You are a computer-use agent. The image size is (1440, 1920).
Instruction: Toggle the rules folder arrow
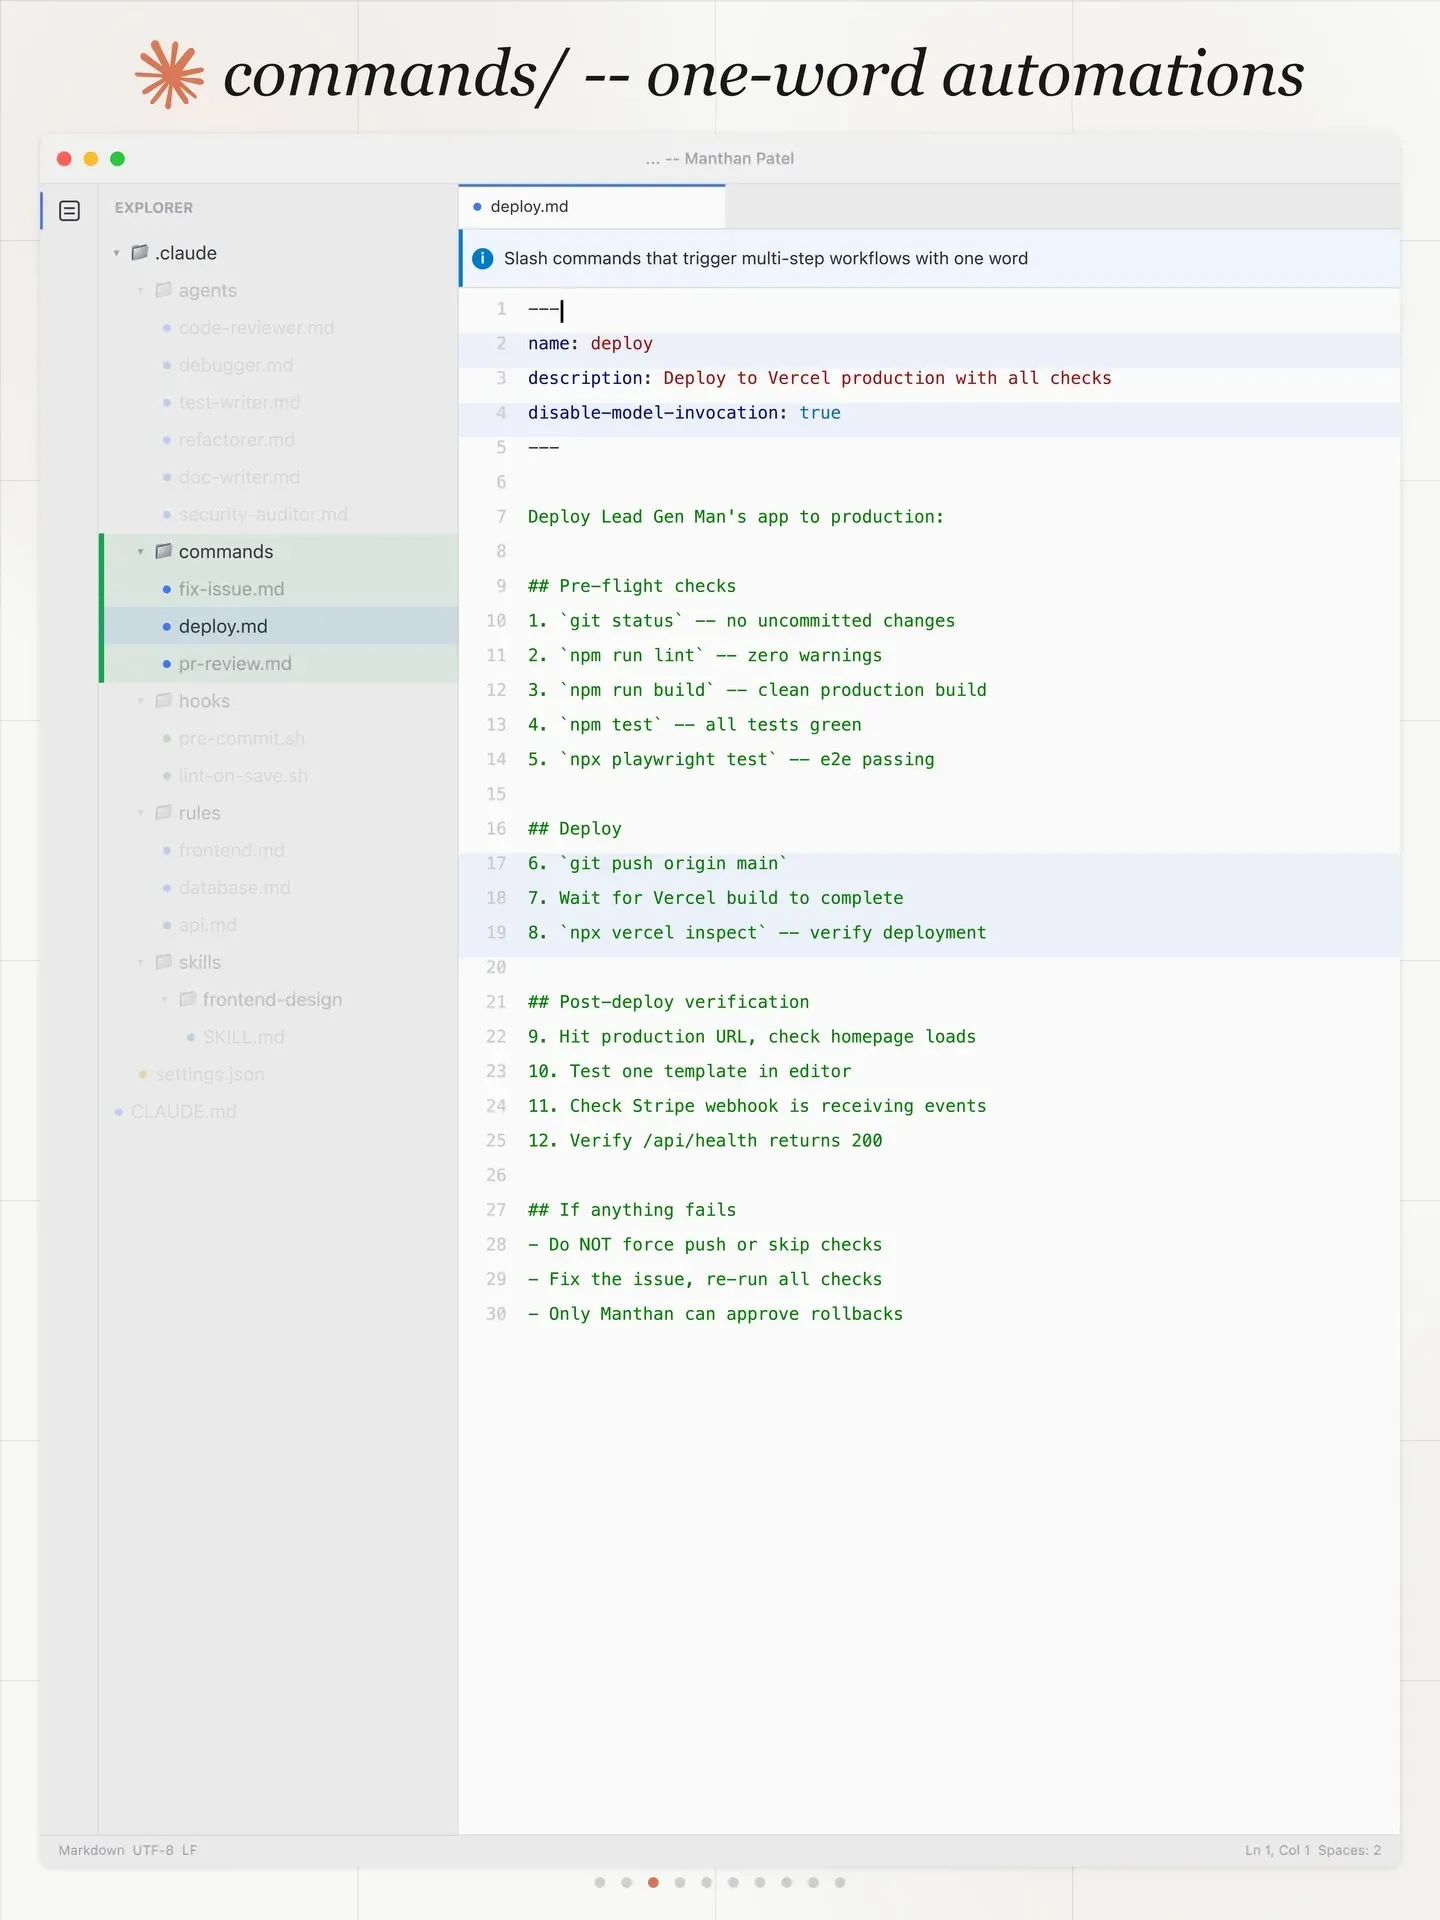point(141,814)
